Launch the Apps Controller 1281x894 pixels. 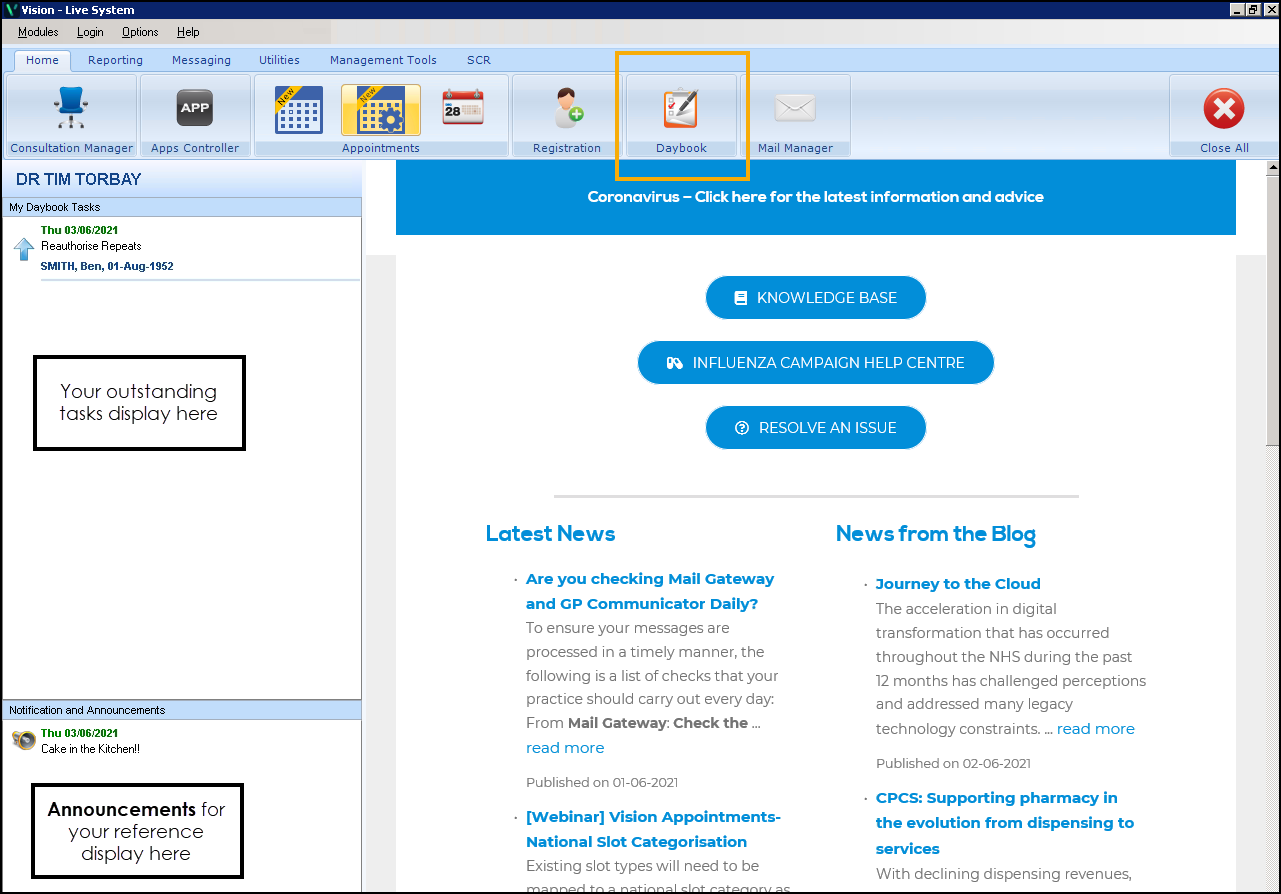pyautogui.click(x=195, y=108)
